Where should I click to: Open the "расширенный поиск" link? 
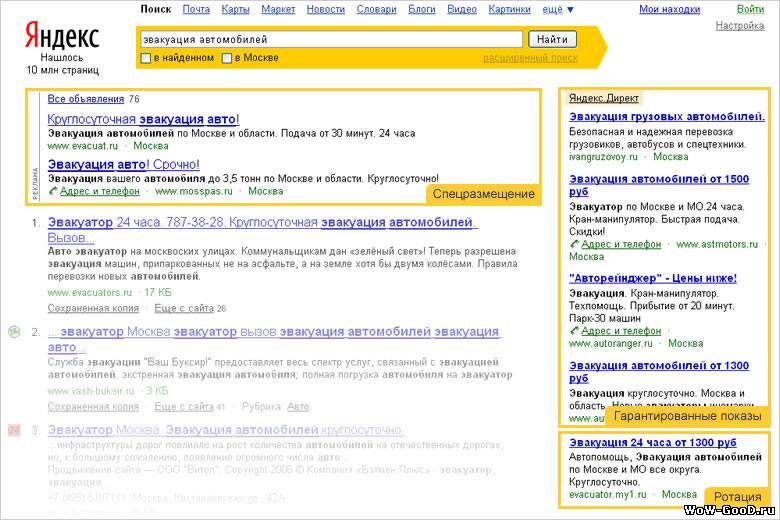point(530,58)
